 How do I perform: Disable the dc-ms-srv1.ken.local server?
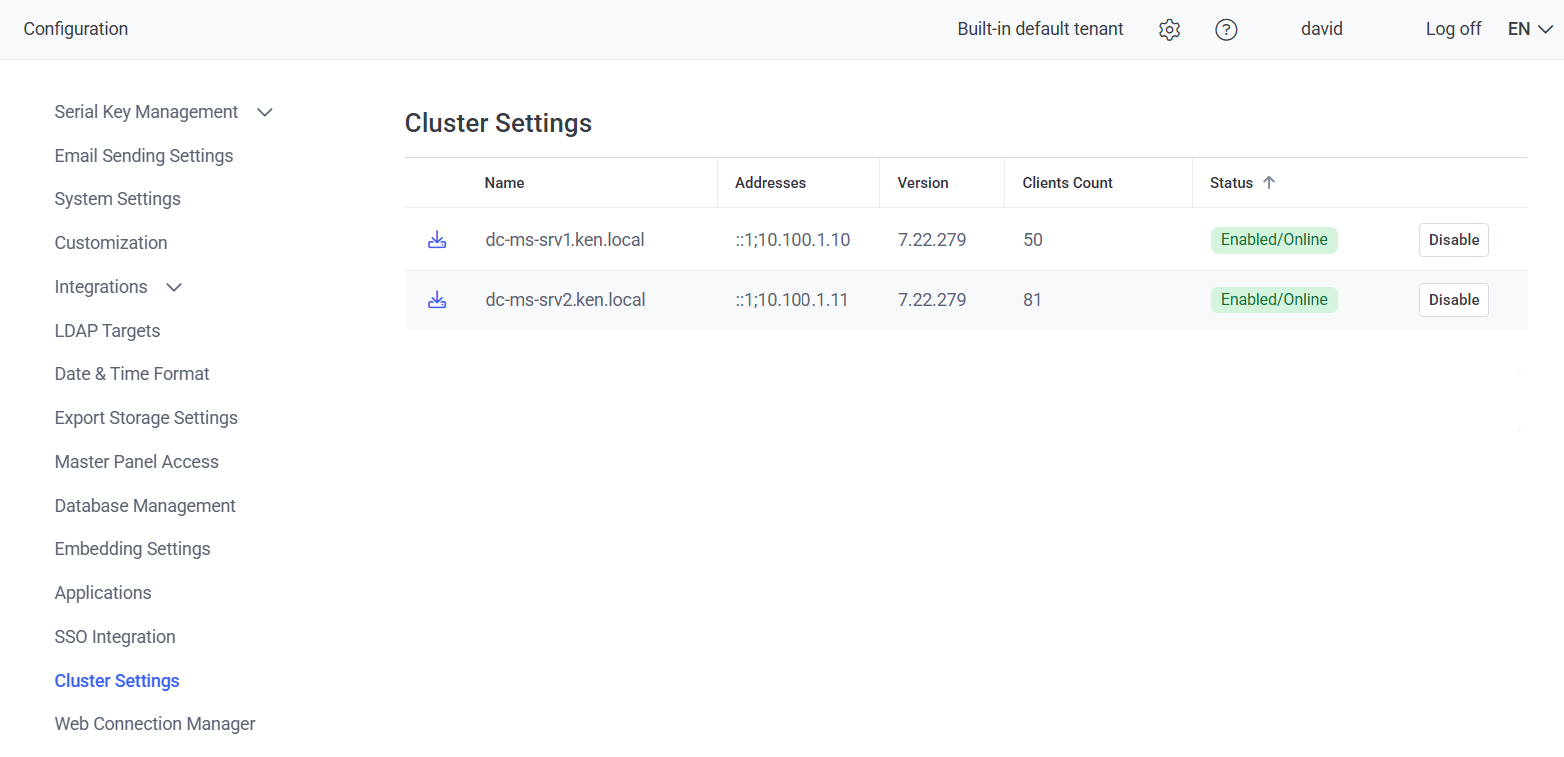(1453, 240)
